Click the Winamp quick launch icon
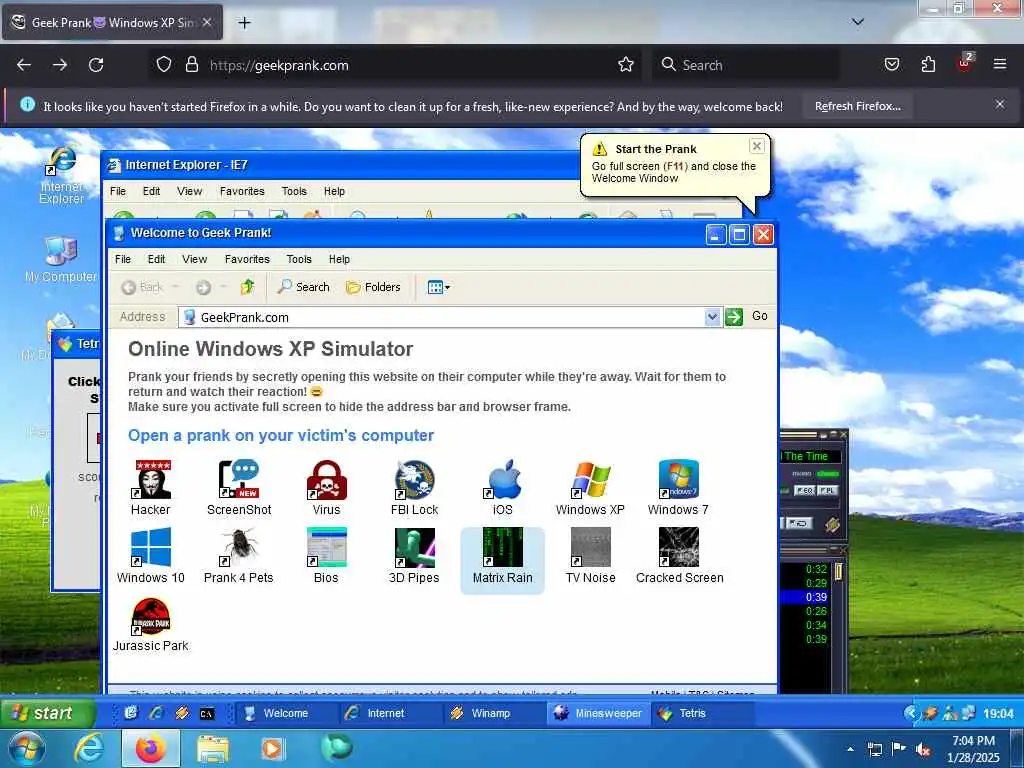1024x768 pixels. click(x=182, y=714)
